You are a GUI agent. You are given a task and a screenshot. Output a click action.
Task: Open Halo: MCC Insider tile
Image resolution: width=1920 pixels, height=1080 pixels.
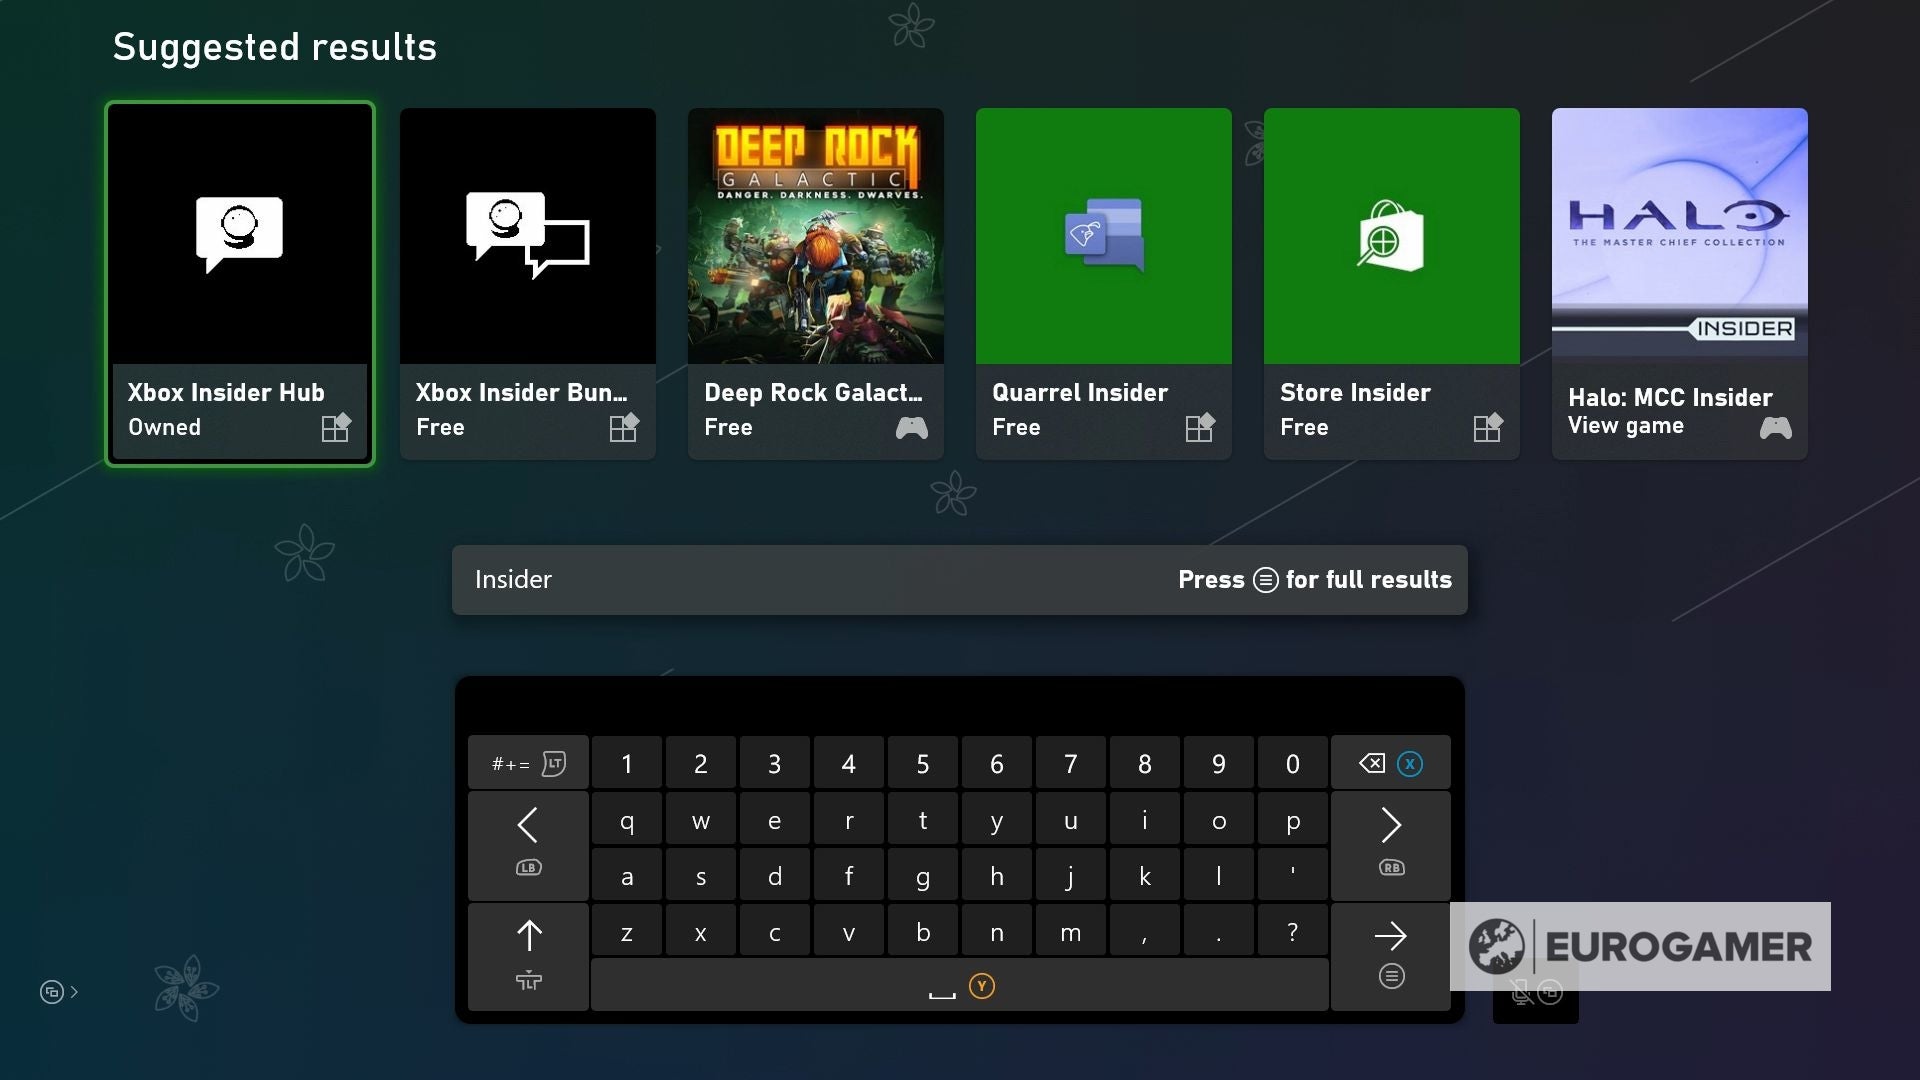pyautogui.click(x=1680, y=284)
